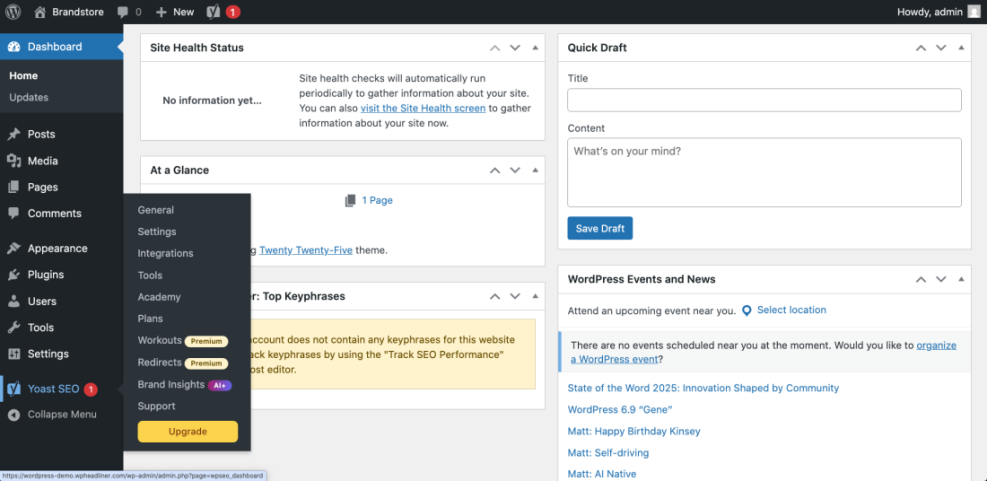The height and width of the screenshot is (481, 987).
Task: Click the Yoast SEO sidebar logo icon
Action: (x=14, y=389)
